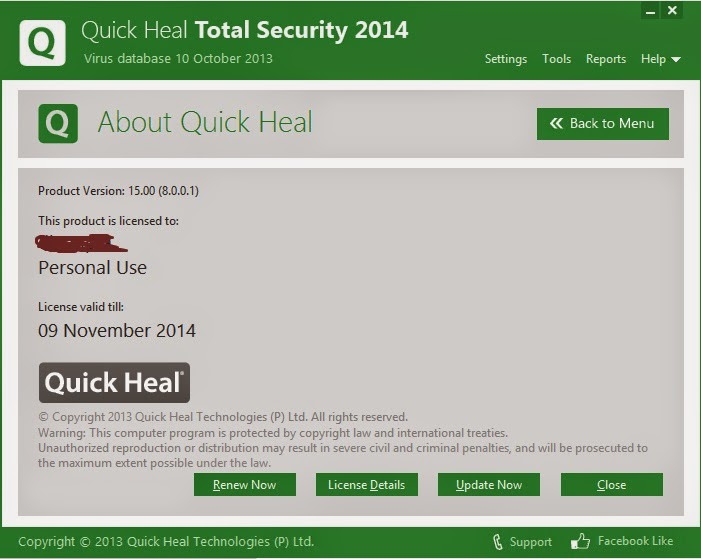Image resolution: width=701 pixels, height=559 pixels.
Task: Click the Facebook thumbs-up icon
Action: (x=580, y=541)
